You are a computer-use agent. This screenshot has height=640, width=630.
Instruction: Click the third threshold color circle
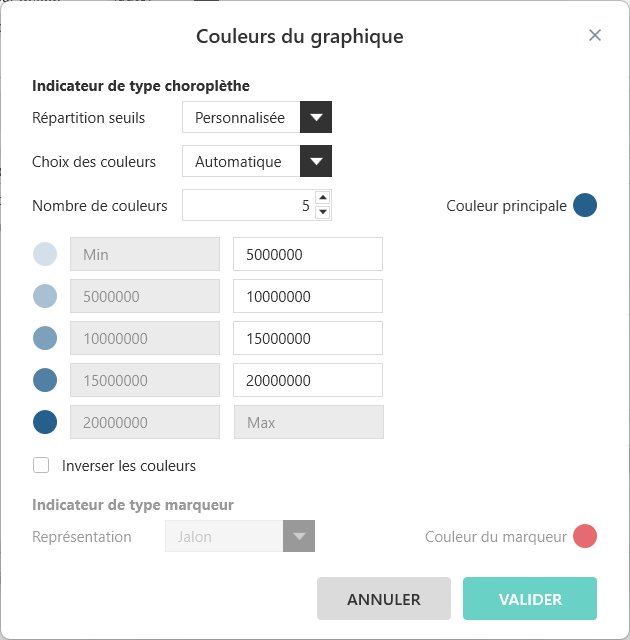click(45, 338)
